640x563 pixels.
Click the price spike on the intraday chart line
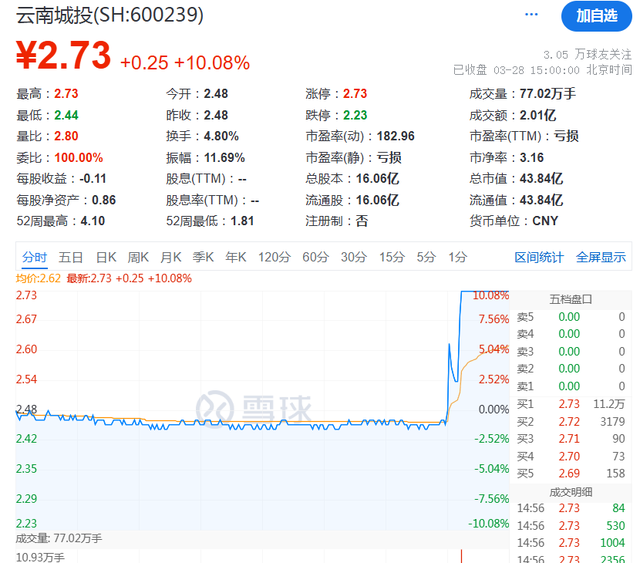tap(449, 346)
